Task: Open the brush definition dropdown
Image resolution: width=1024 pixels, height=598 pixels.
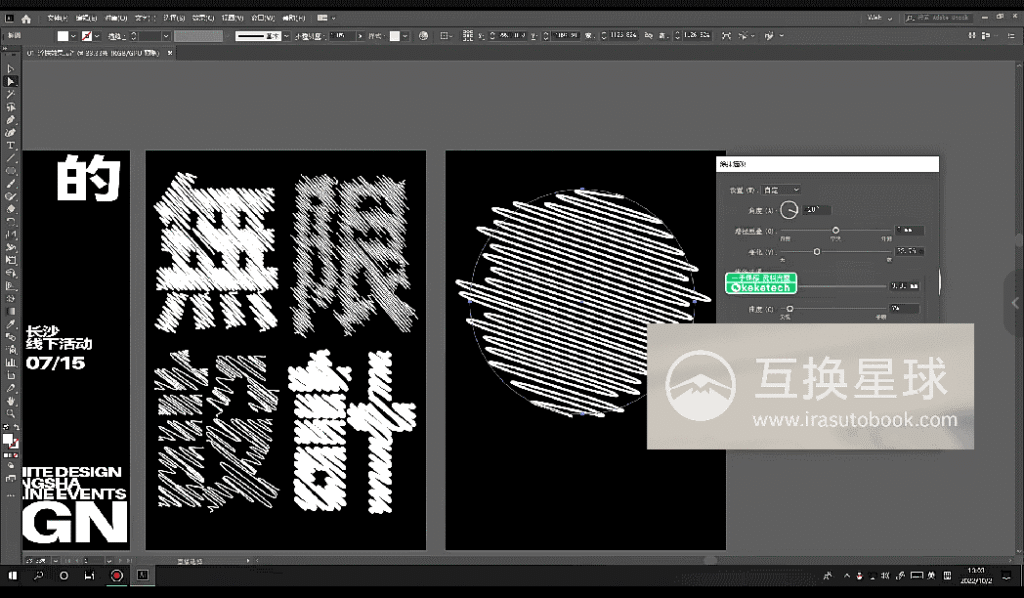Action: 287,35
